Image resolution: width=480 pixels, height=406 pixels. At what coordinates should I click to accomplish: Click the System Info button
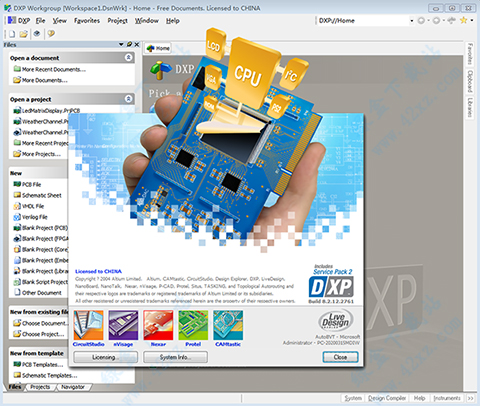175,357
